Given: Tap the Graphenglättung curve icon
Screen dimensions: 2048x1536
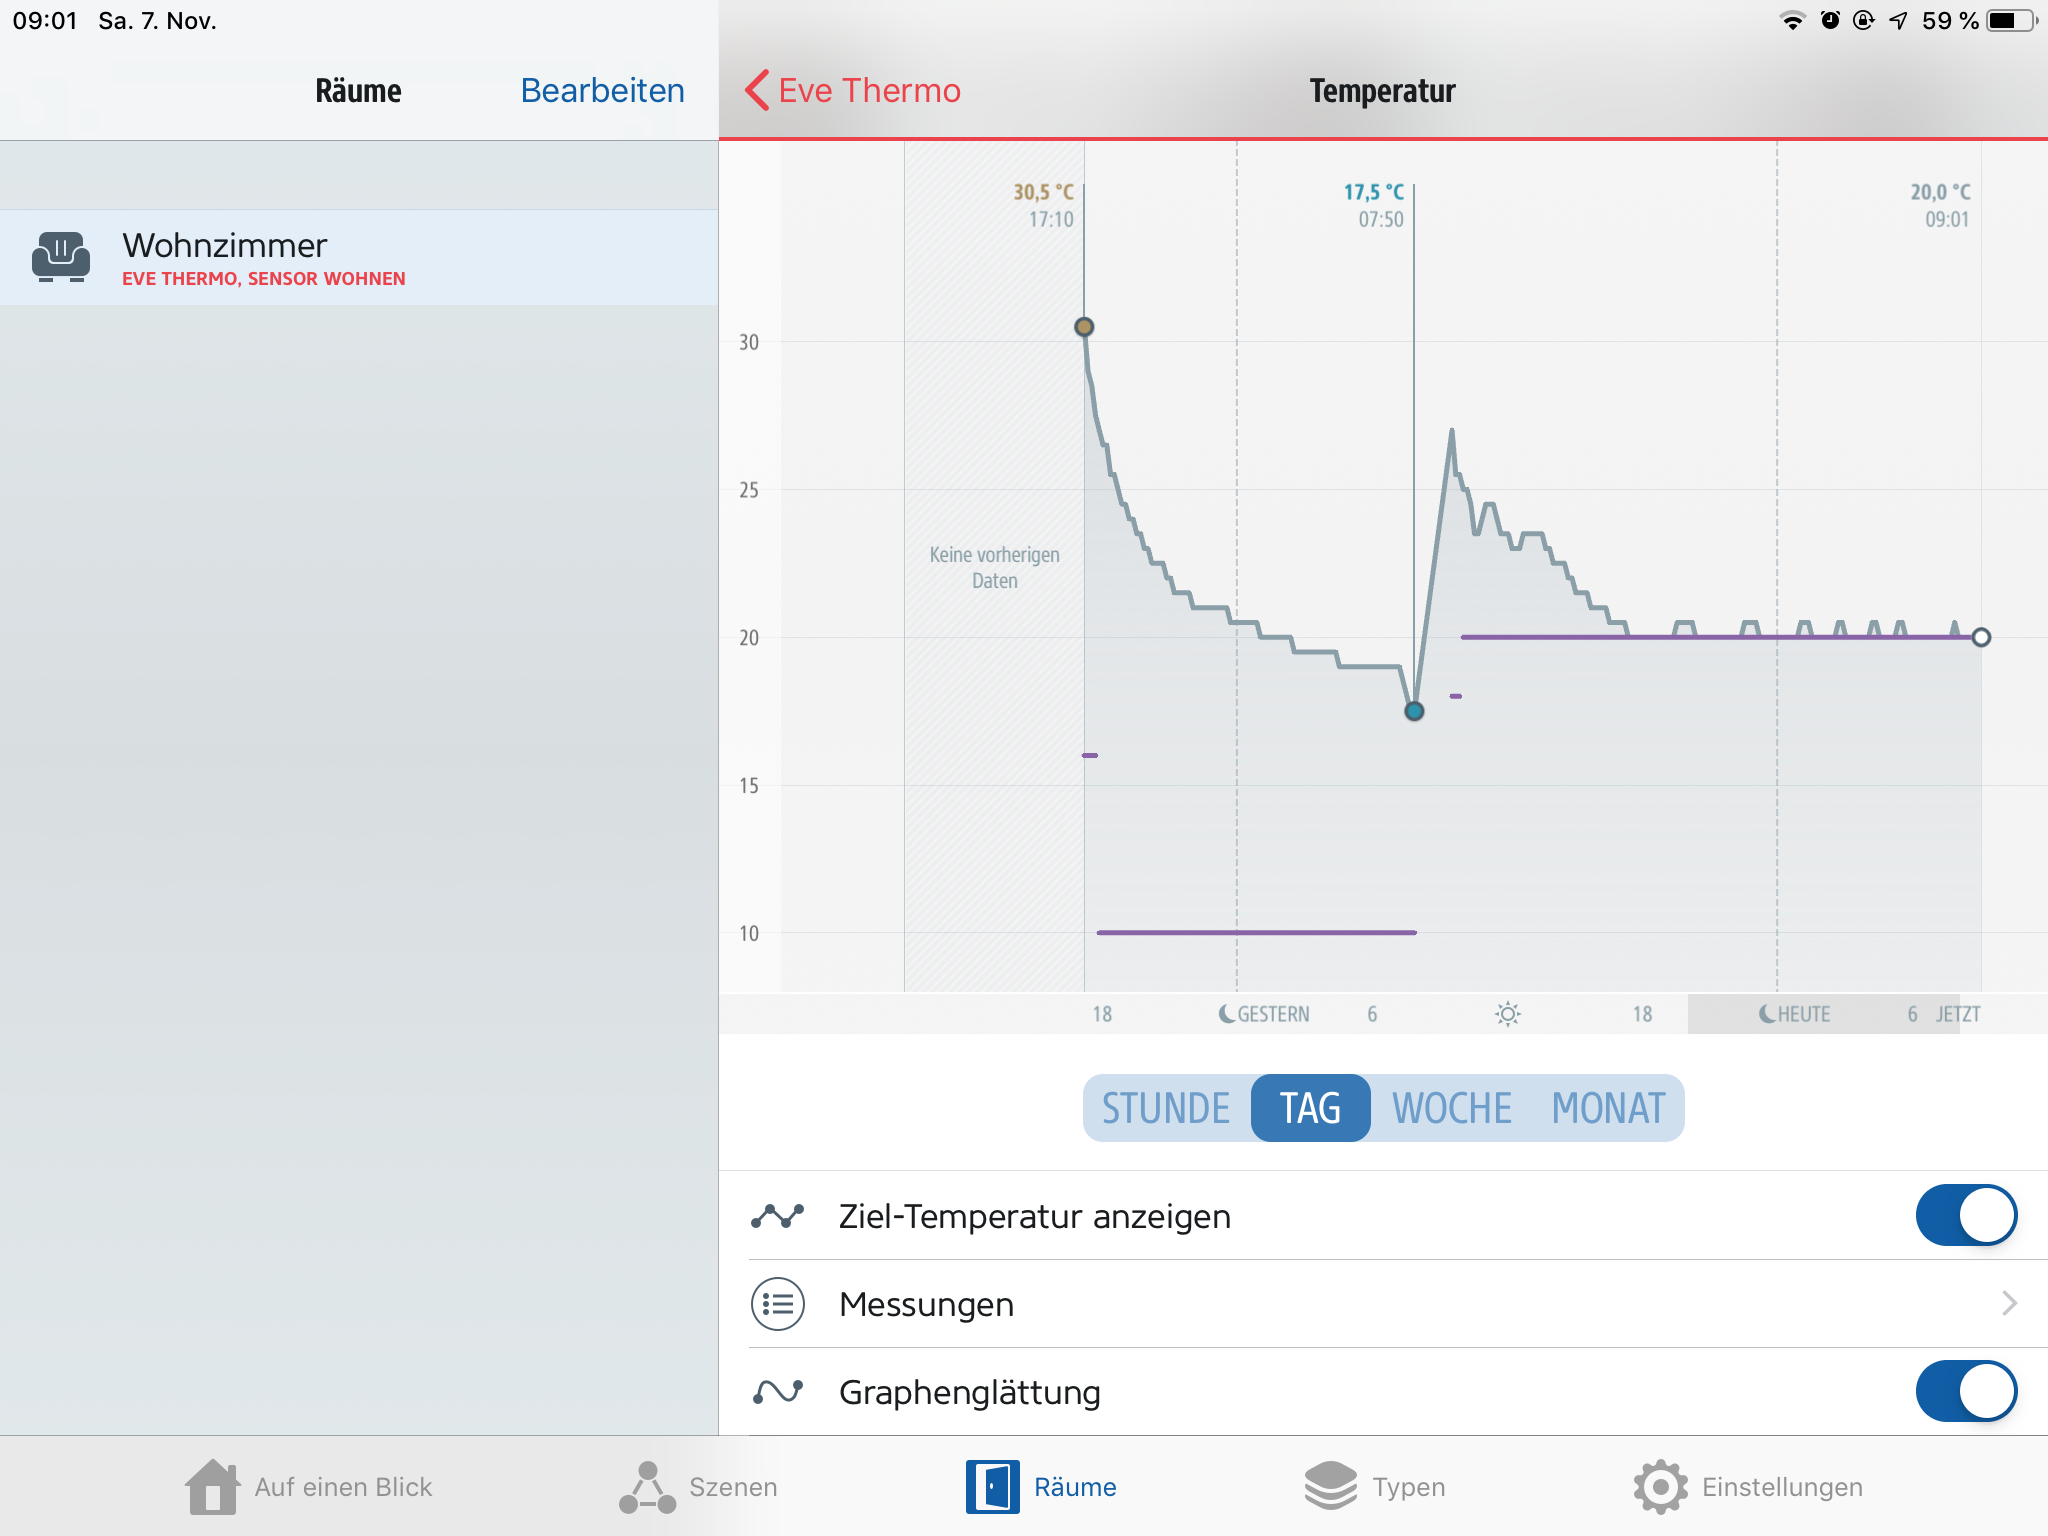Looking at the screenshot, I should [x=778, y=1392].
